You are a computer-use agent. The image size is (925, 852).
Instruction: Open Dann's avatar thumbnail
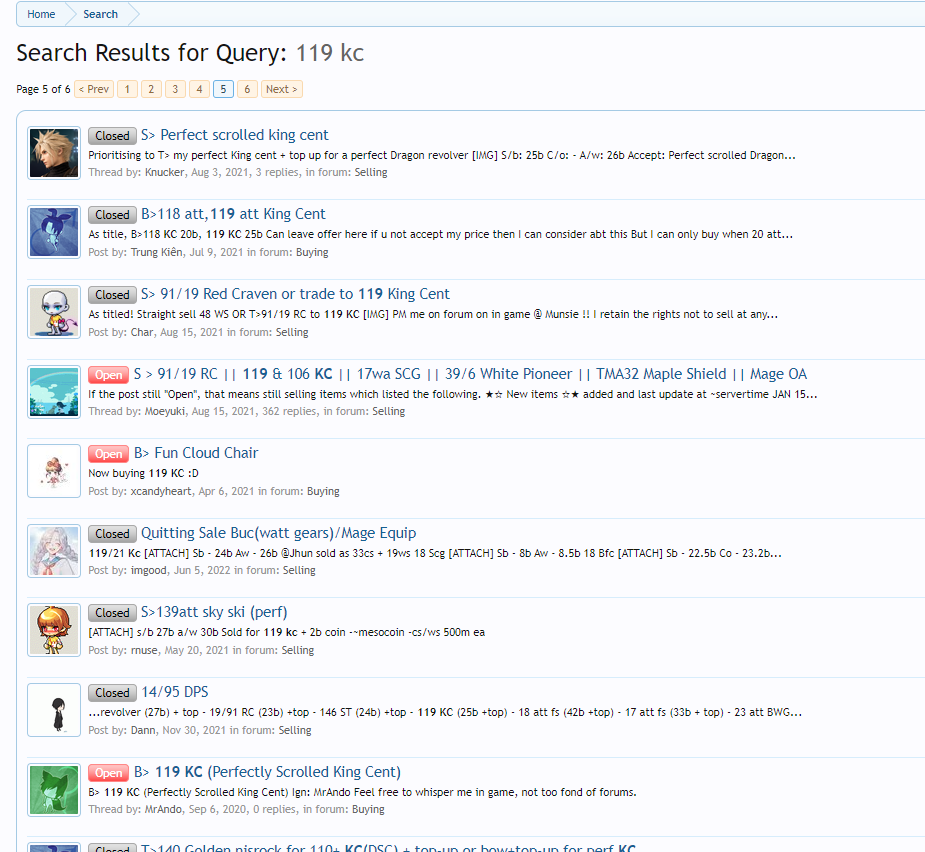pos(54,710)
